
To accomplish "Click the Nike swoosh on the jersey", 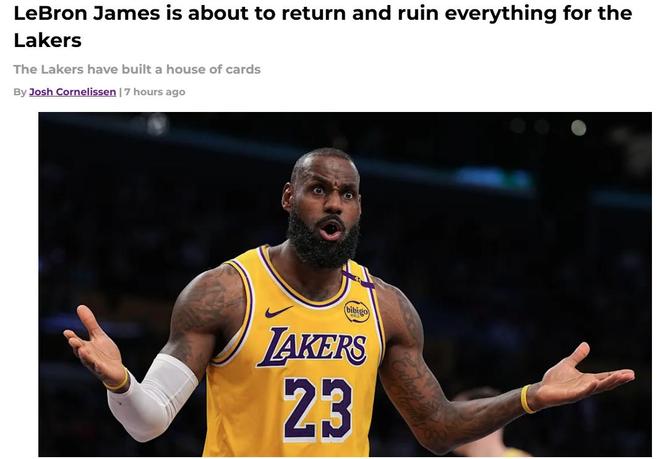I will tap(278, 312).
